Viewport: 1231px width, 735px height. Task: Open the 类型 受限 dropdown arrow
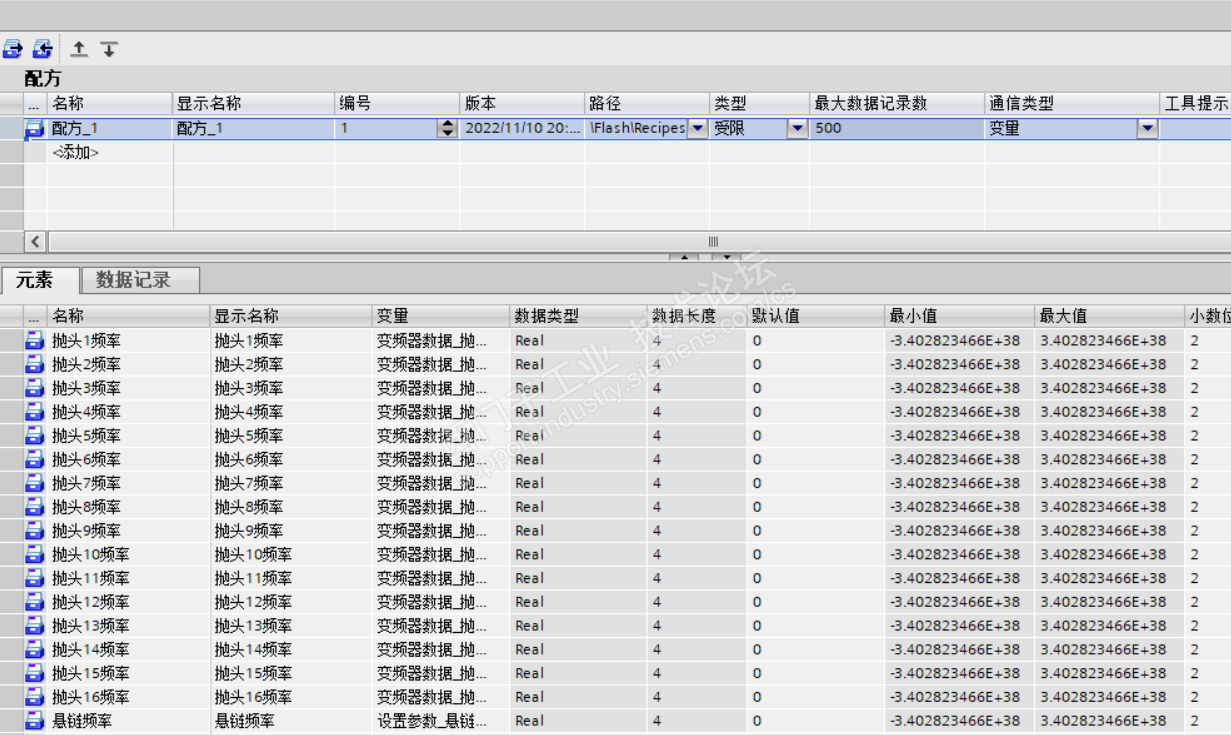(x=797, y=128)
